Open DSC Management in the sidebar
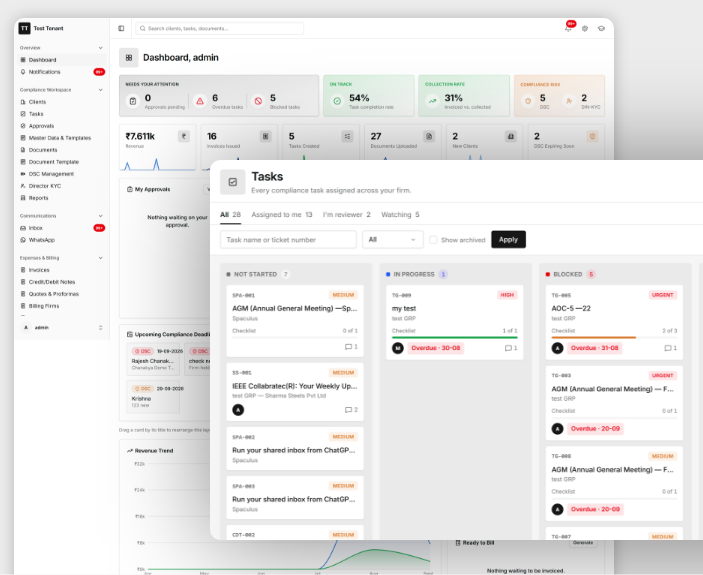Viewport: 703px width, 575px height. coord(62,174)
